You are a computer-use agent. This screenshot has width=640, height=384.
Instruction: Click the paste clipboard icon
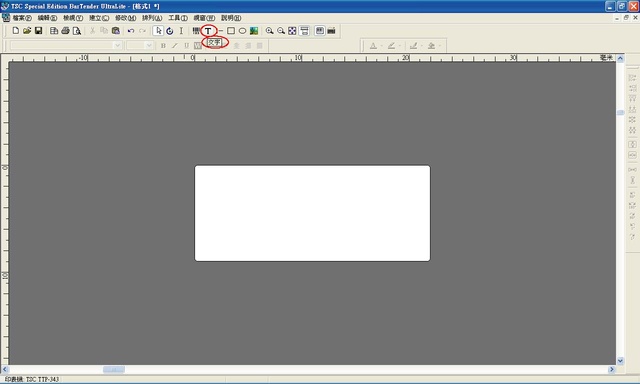click(116, 31)
